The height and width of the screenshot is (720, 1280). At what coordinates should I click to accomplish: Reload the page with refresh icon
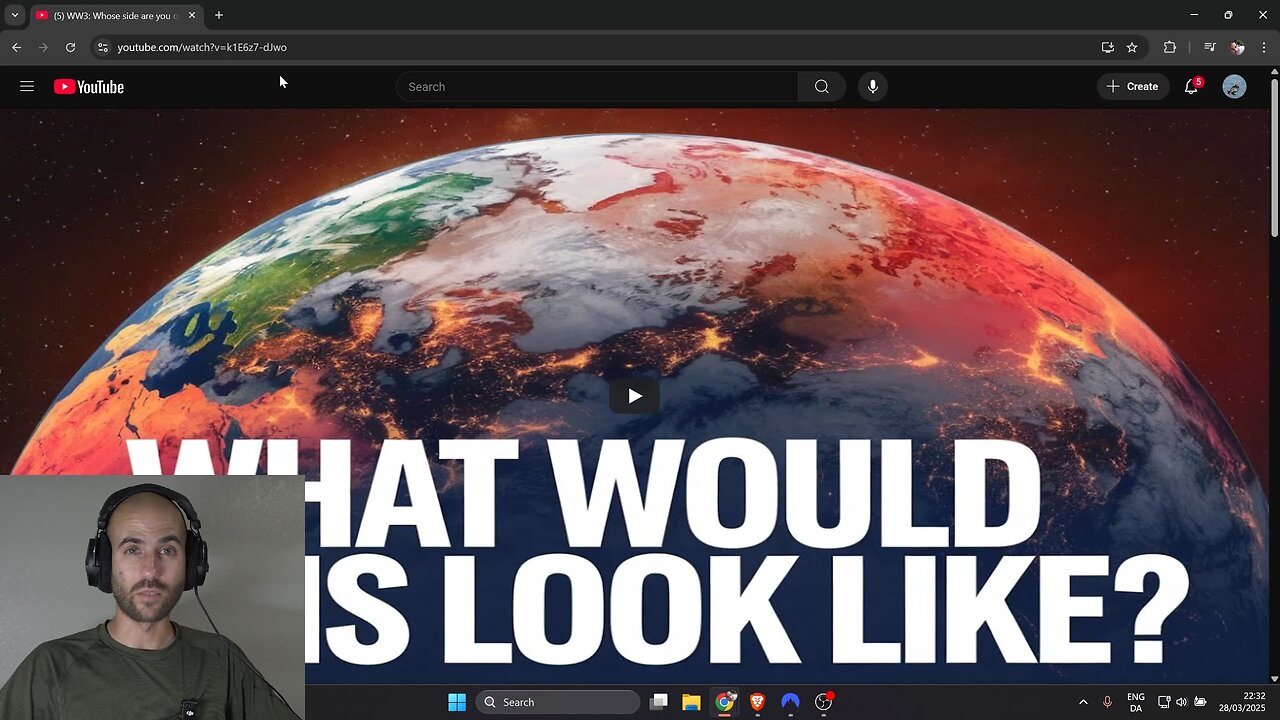[x=70, y=47]
